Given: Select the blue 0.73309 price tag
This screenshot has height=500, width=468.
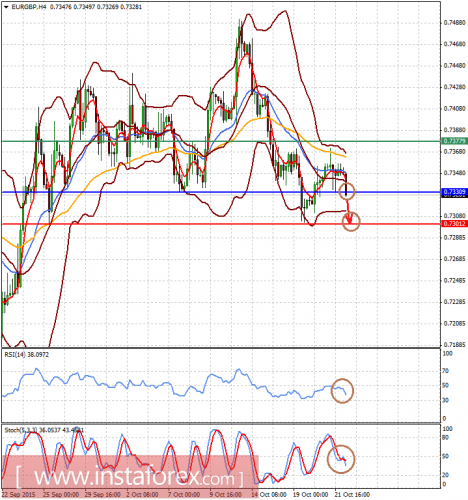Looking at the screenshot, I should (454, 192).
